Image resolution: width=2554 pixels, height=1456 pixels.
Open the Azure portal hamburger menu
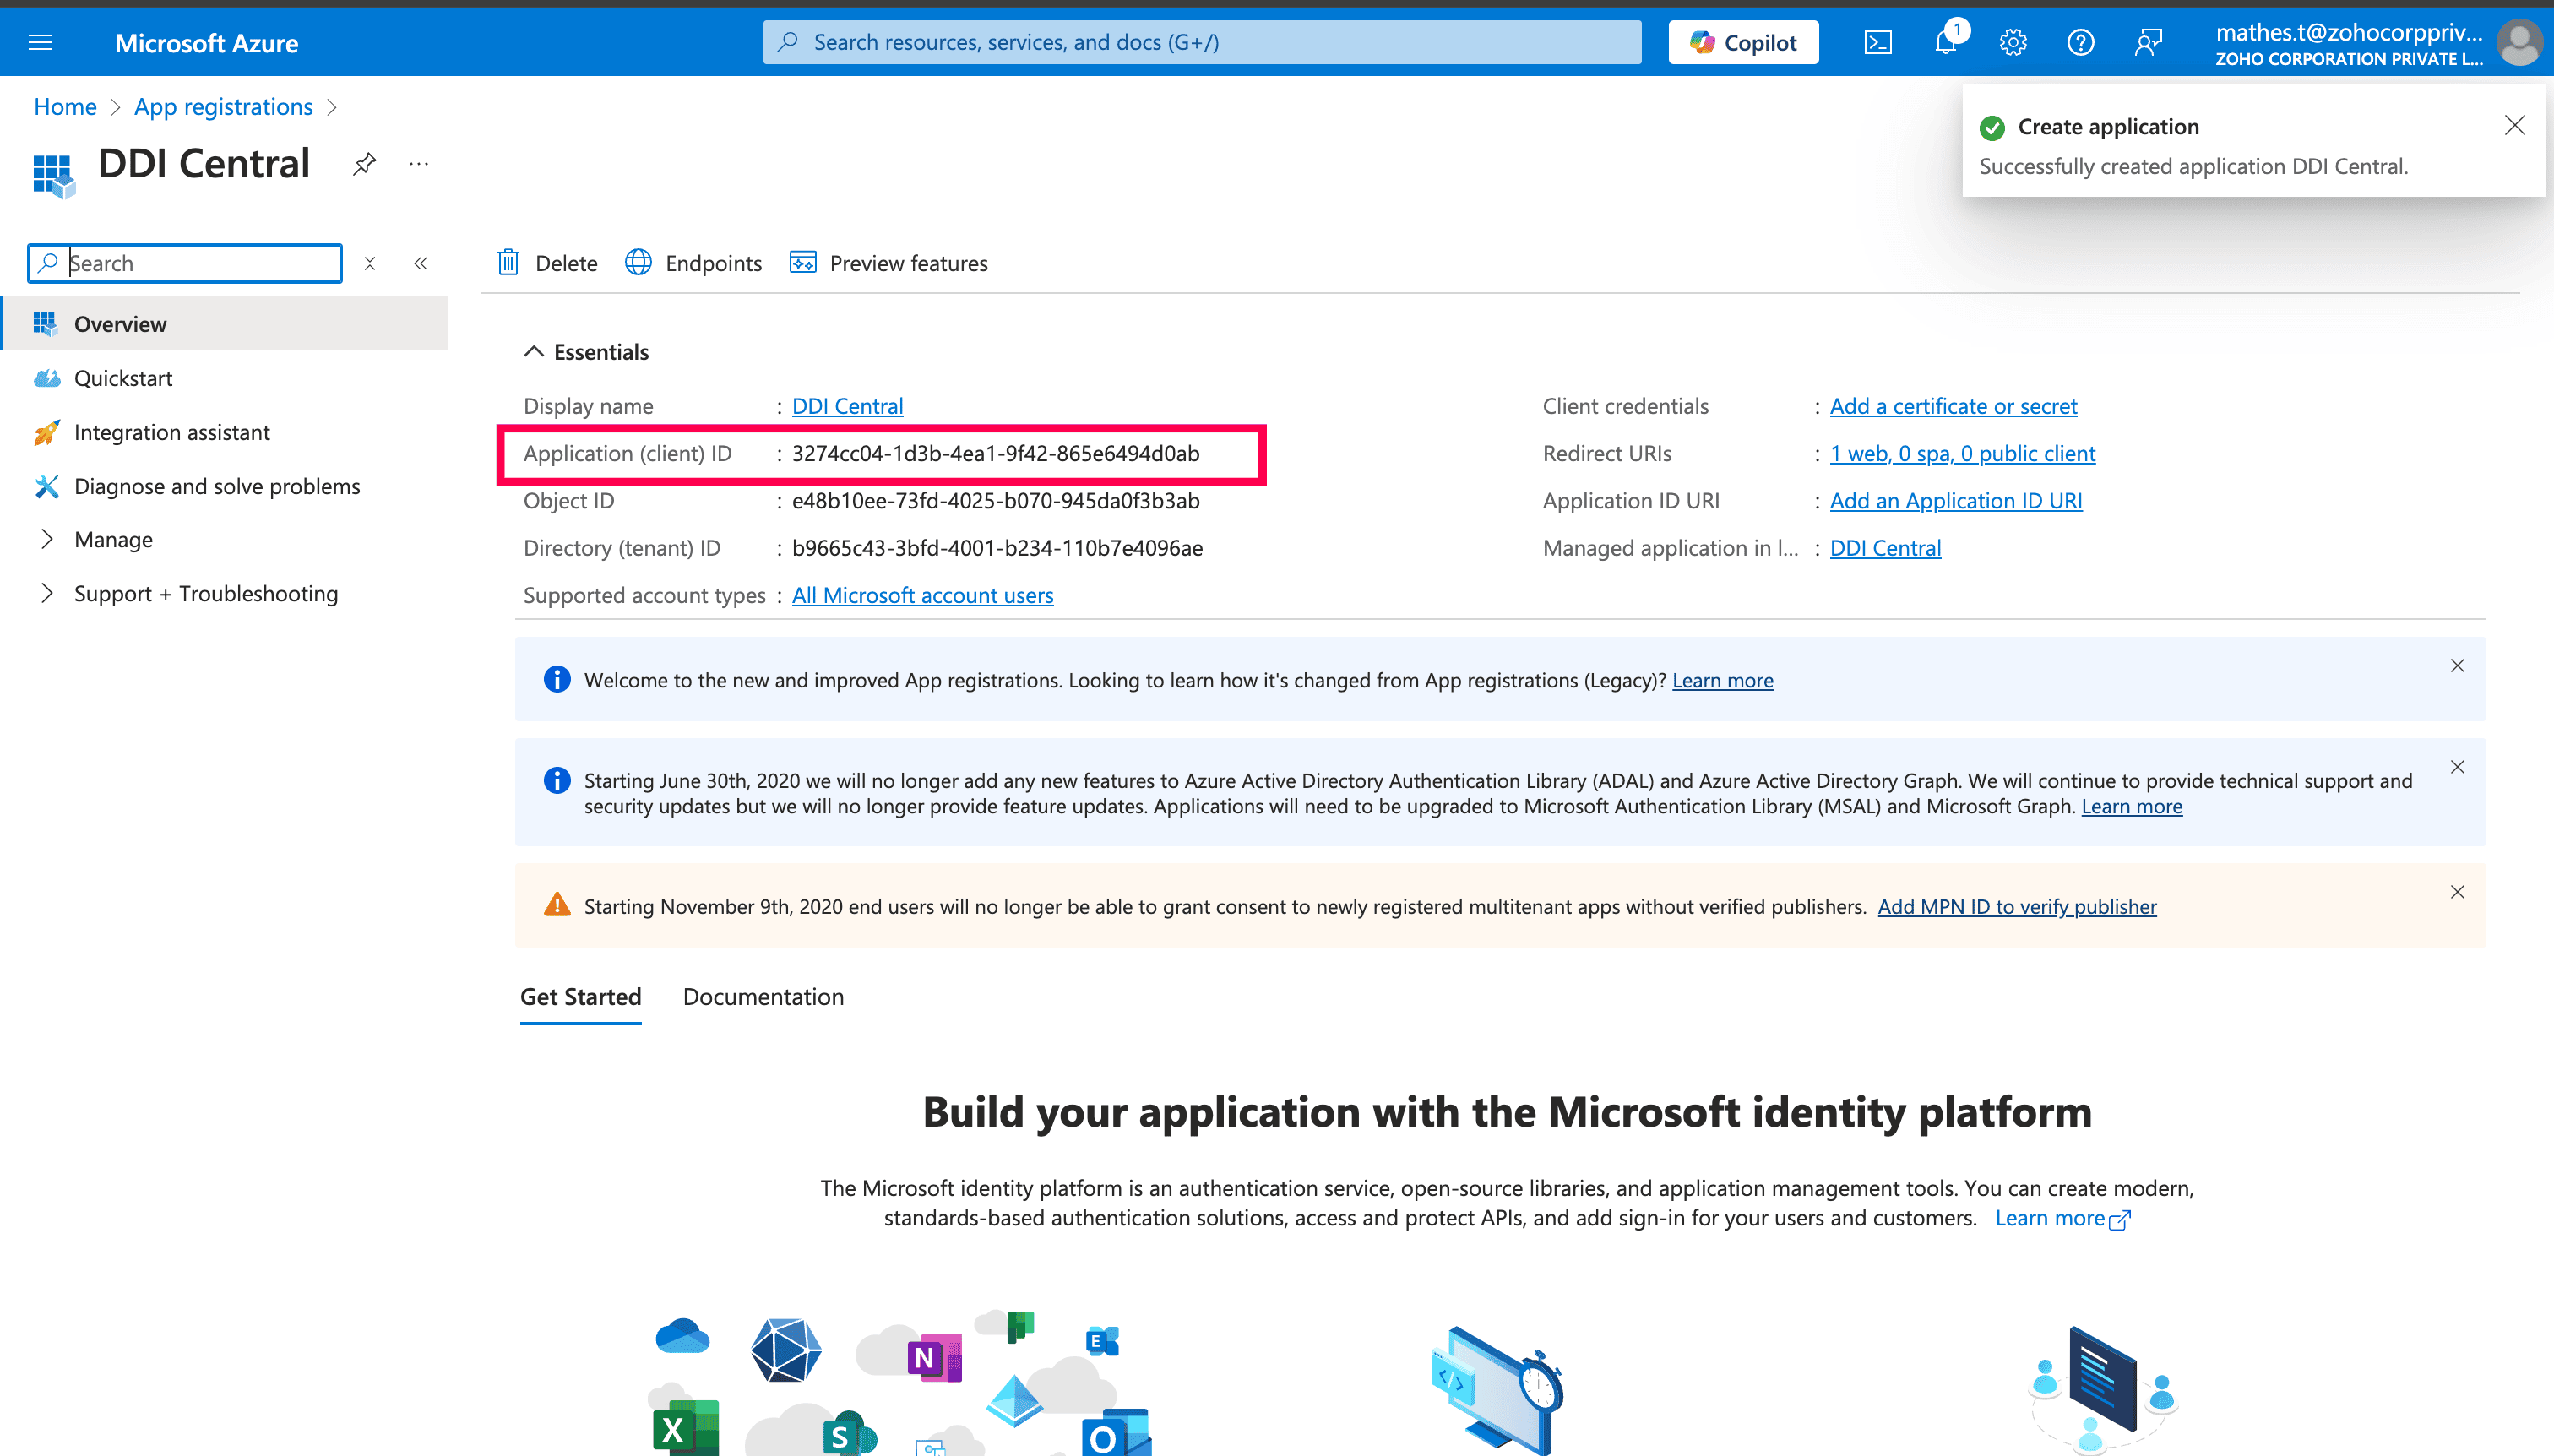(40, 42)
